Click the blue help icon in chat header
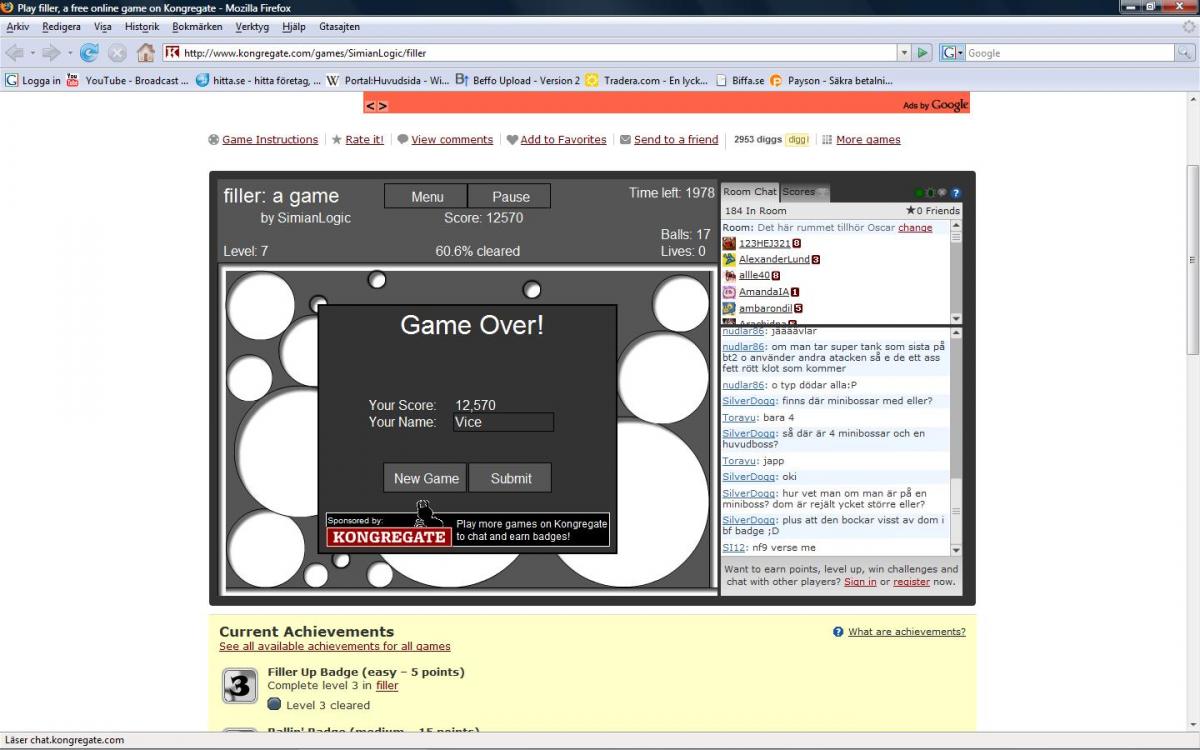The width and height of the screenshot is (1200, 750). 955,192
